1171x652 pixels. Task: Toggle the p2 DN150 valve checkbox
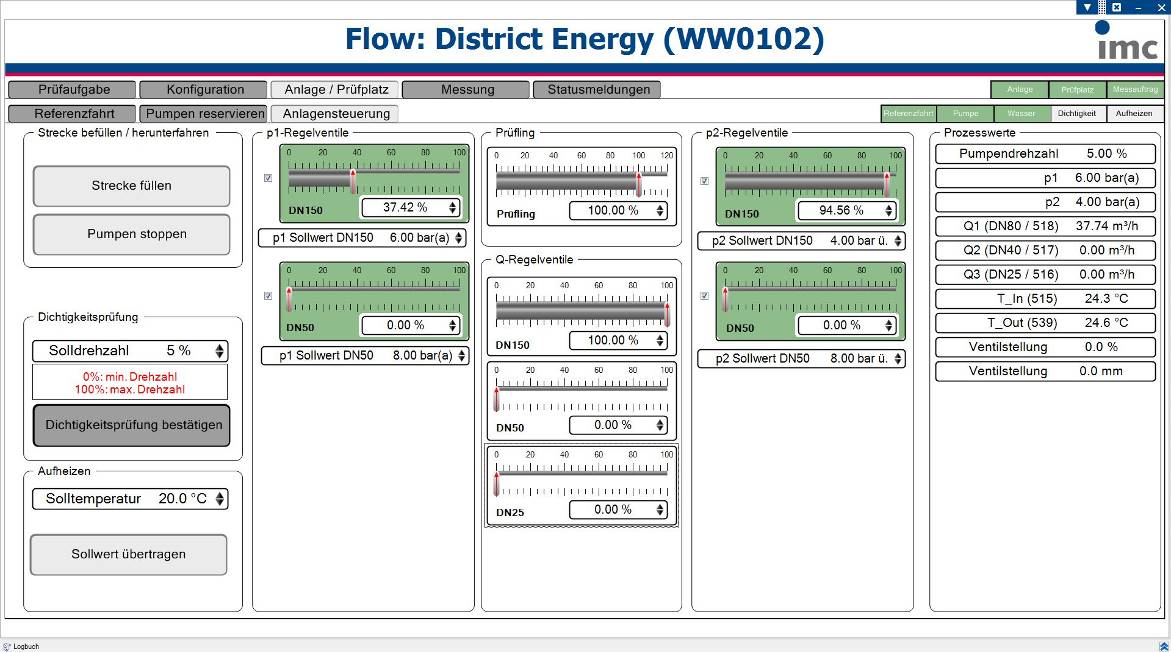pyautogui.click(x=704, y=181)
